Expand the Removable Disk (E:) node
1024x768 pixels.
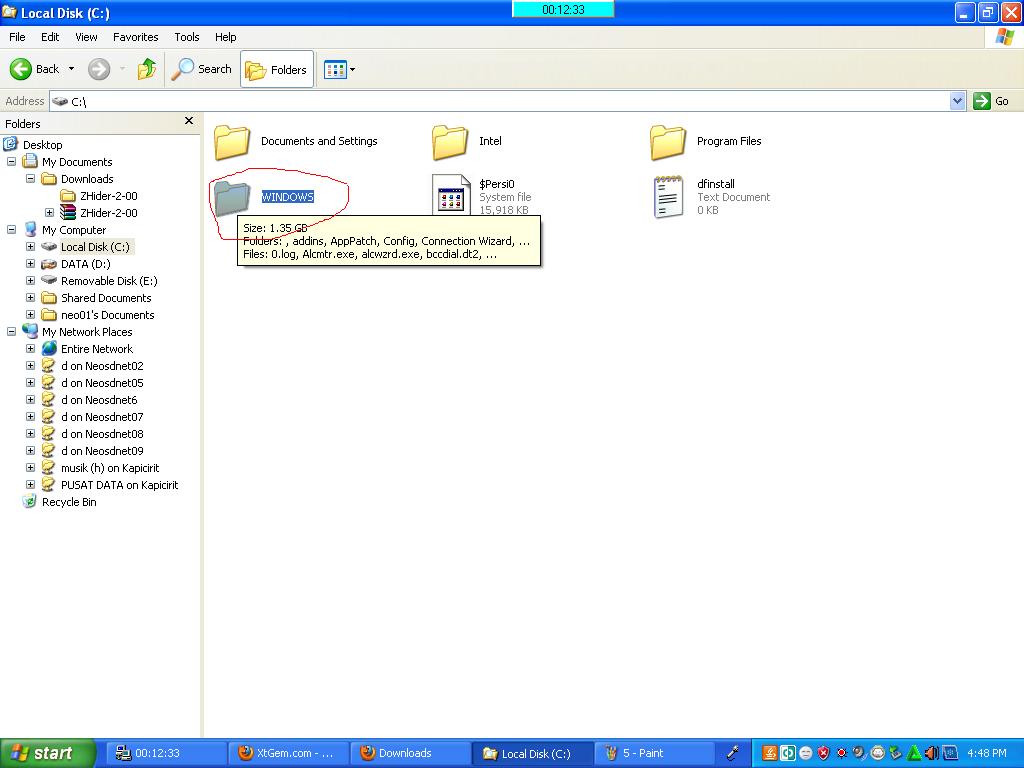(30, 280)
